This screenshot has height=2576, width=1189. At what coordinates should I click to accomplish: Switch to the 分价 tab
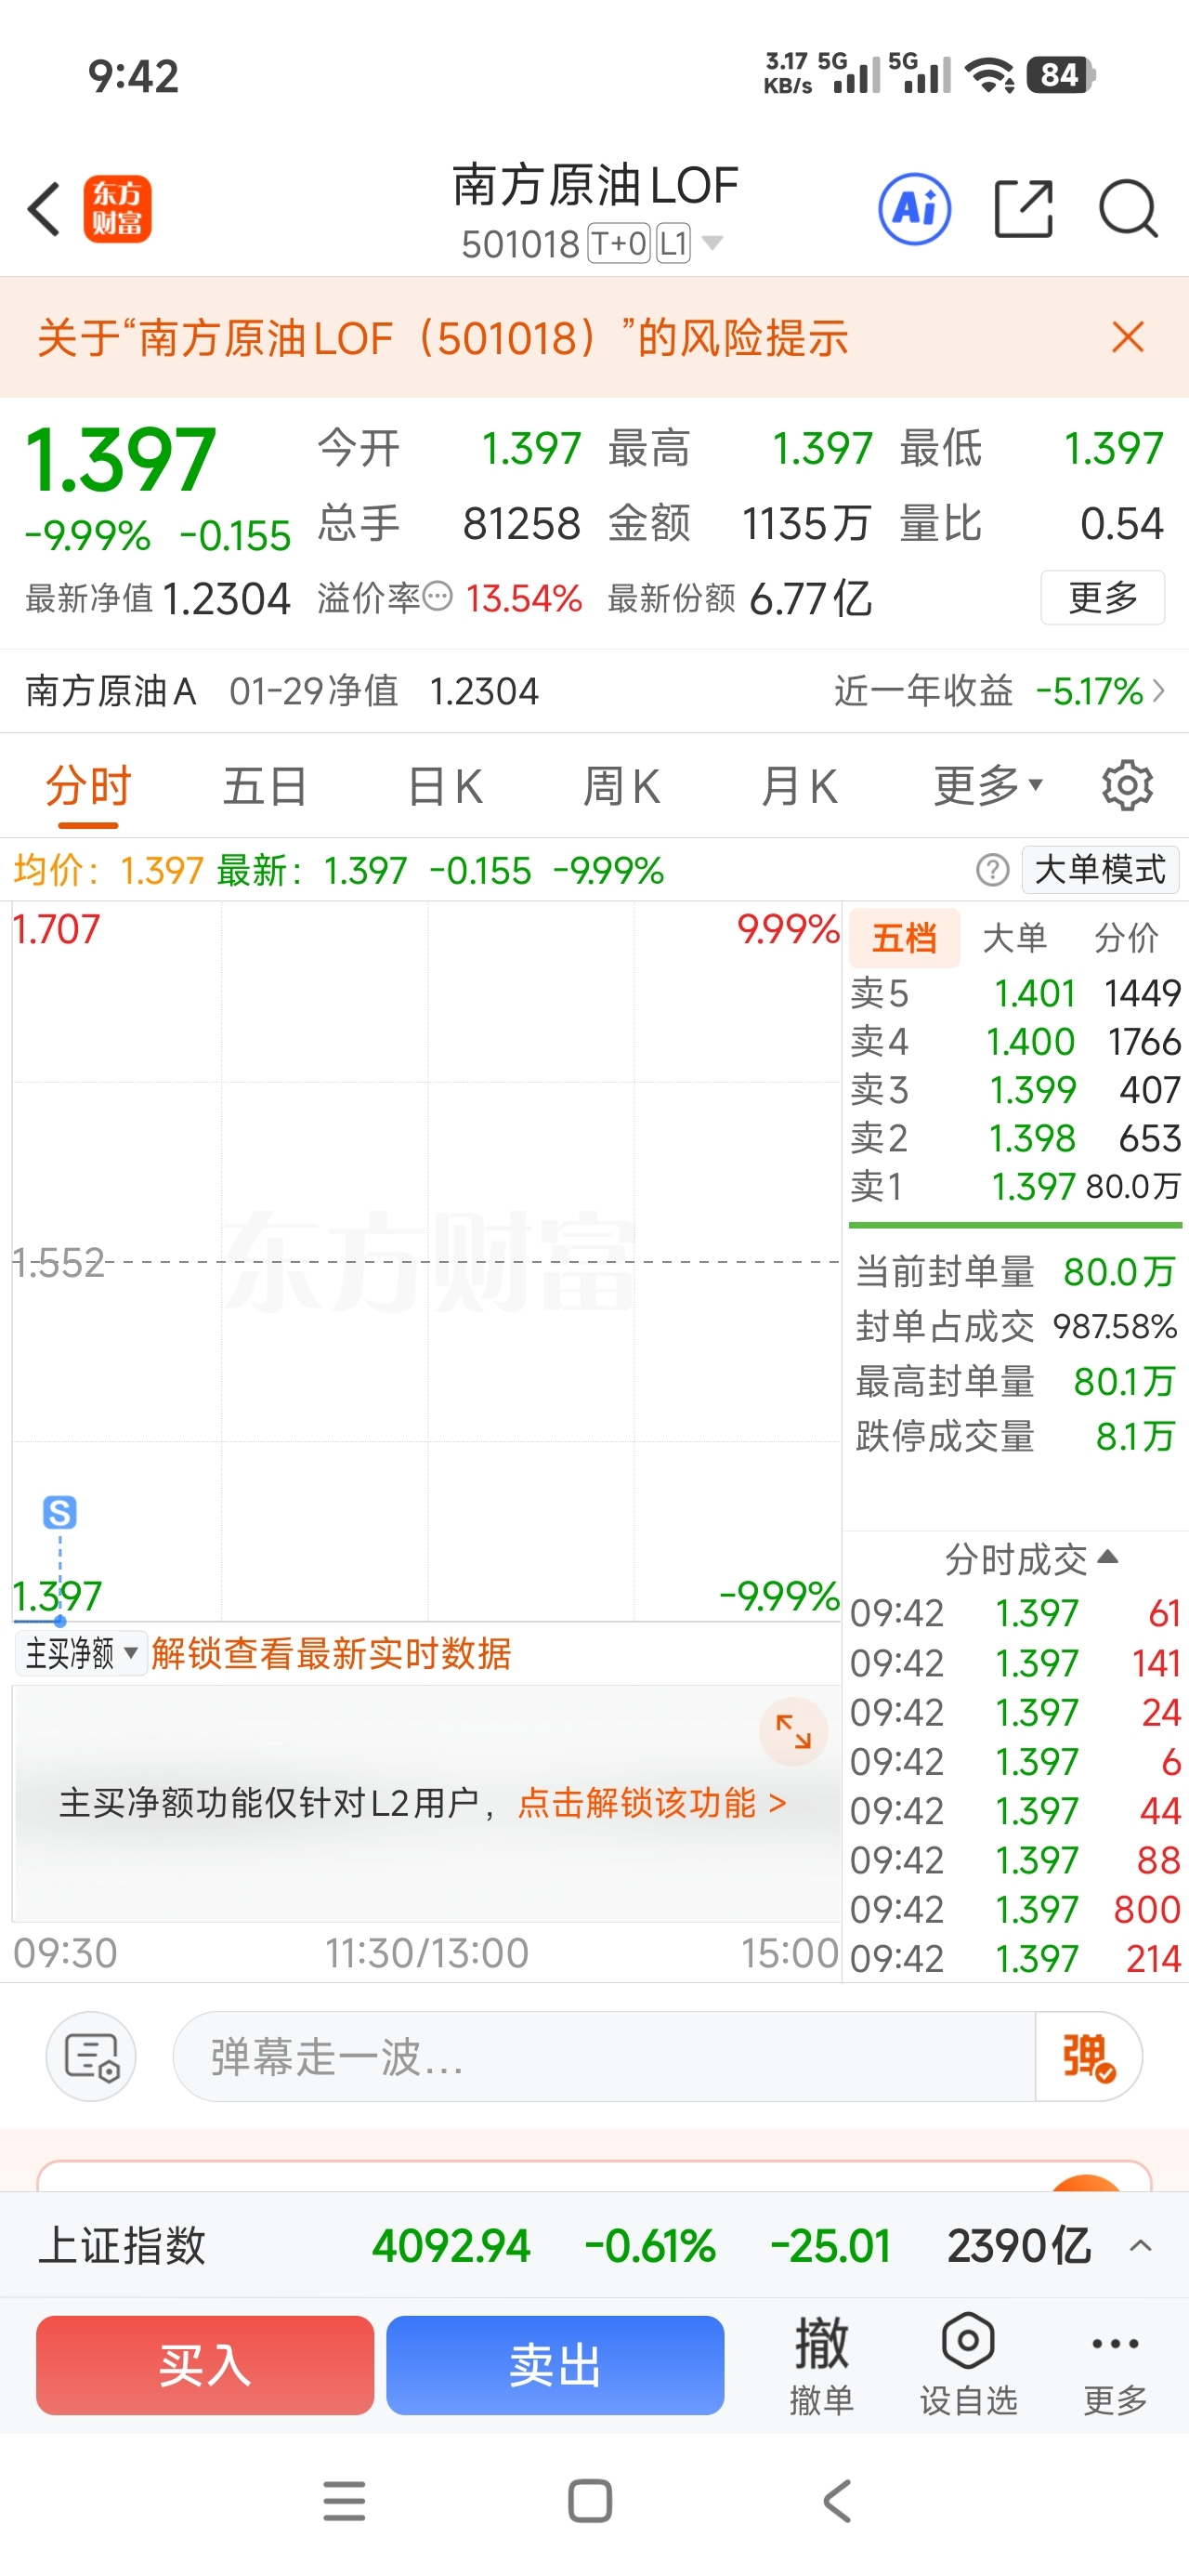(1126, 938)
